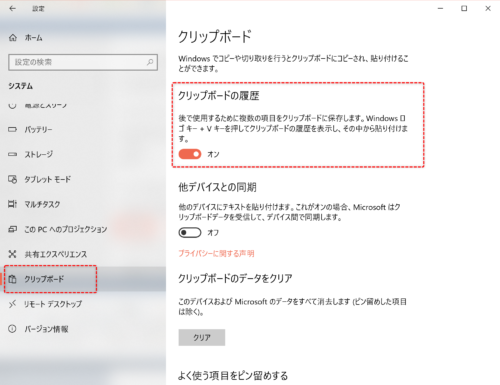
Task: Select the Clipboard (クリップボード) sidebar item
Action: tap(83, 279)
